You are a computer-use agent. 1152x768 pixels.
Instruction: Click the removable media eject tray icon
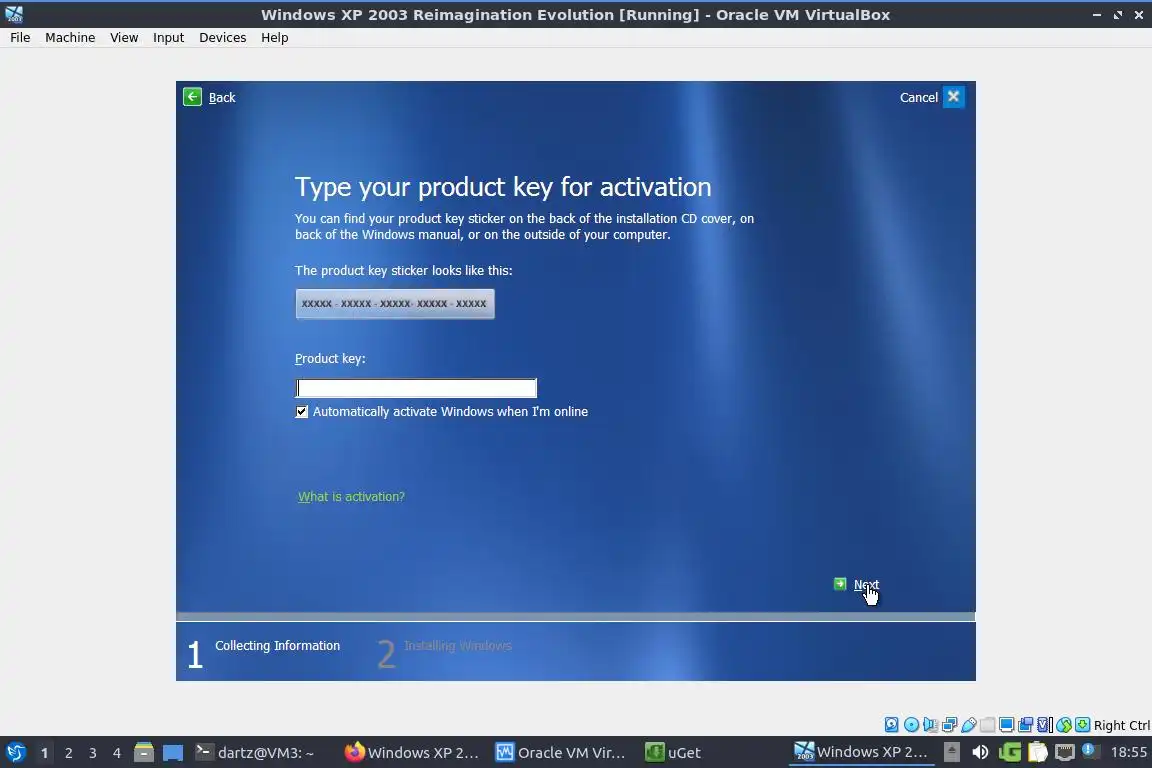951,752
